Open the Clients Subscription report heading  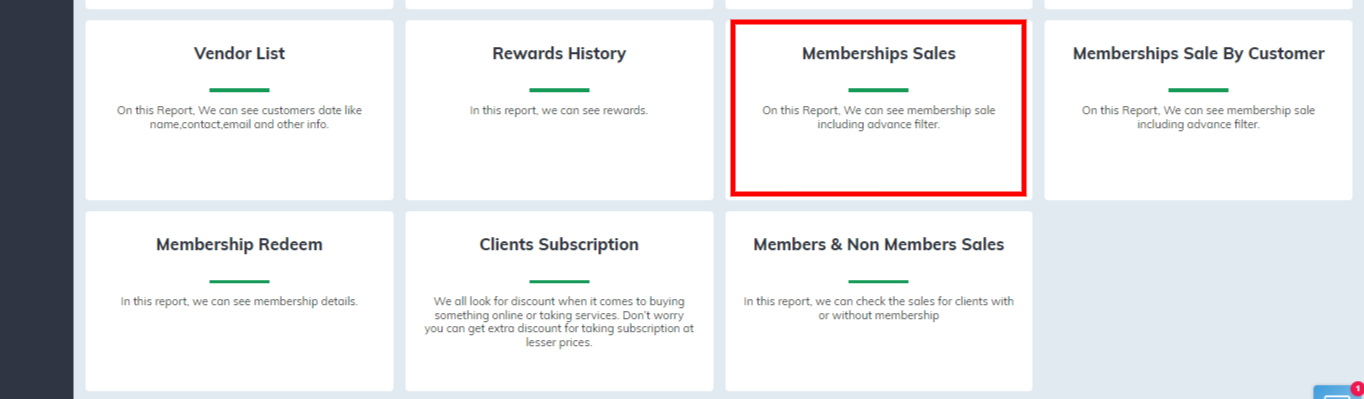tap(559, 245)
